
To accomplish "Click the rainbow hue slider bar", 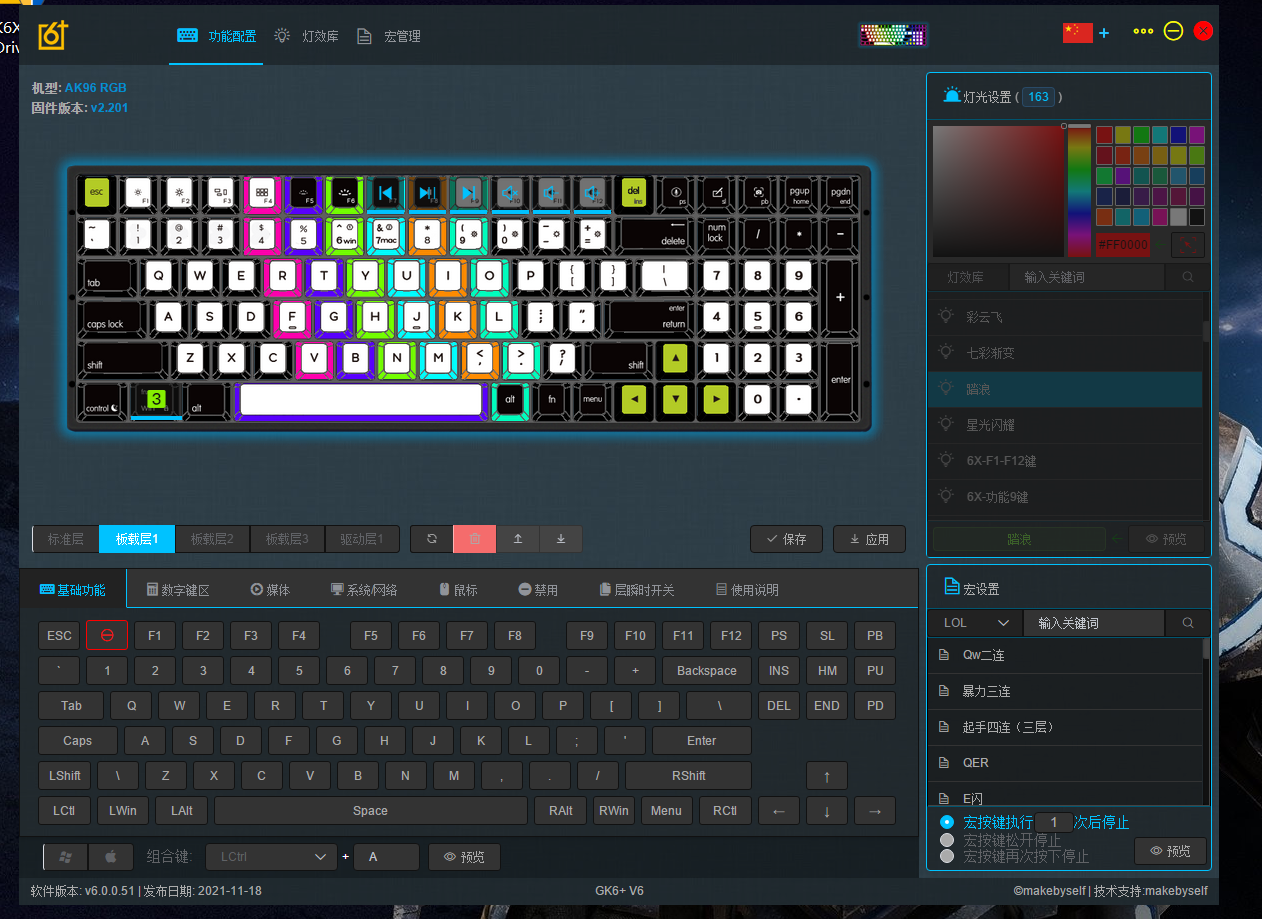I will [1079, 192].
